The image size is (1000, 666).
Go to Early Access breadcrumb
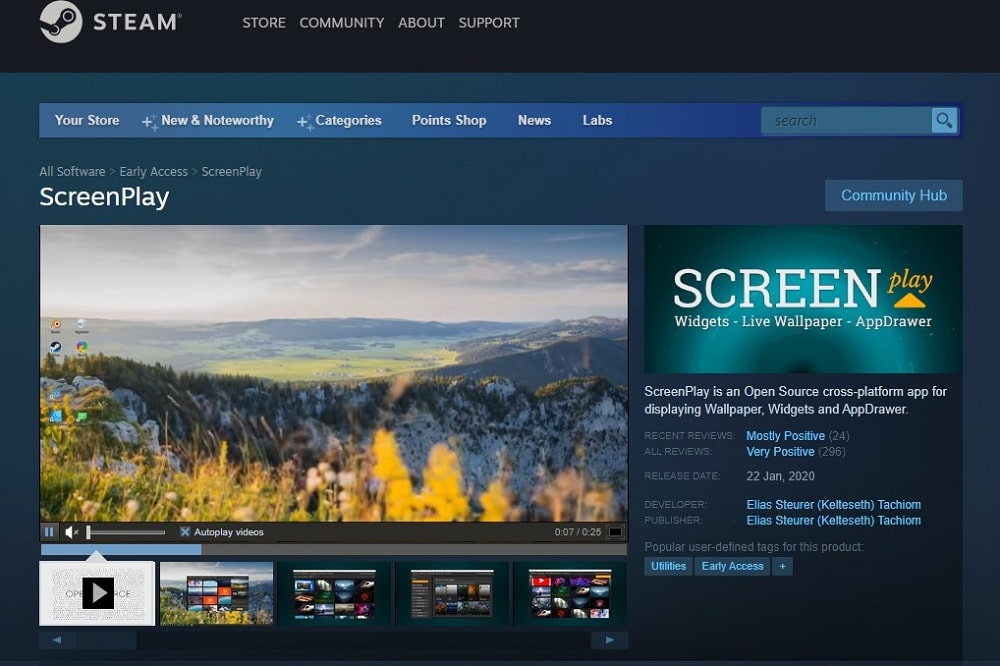(x=154, y=172)
